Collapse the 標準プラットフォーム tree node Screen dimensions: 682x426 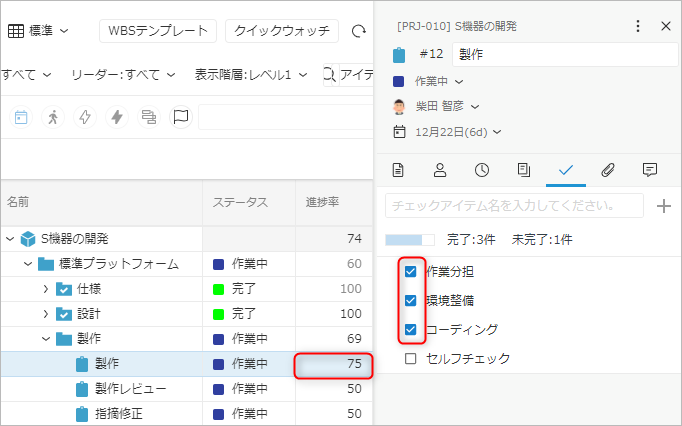click(x=28, y=264)
